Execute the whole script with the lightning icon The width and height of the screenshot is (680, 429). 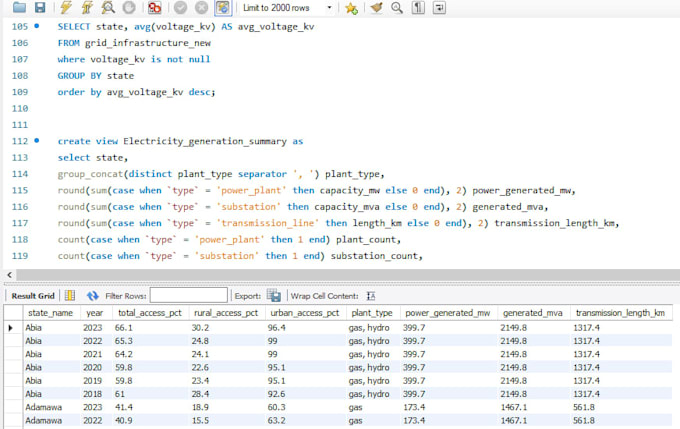[x=66, y=7]
